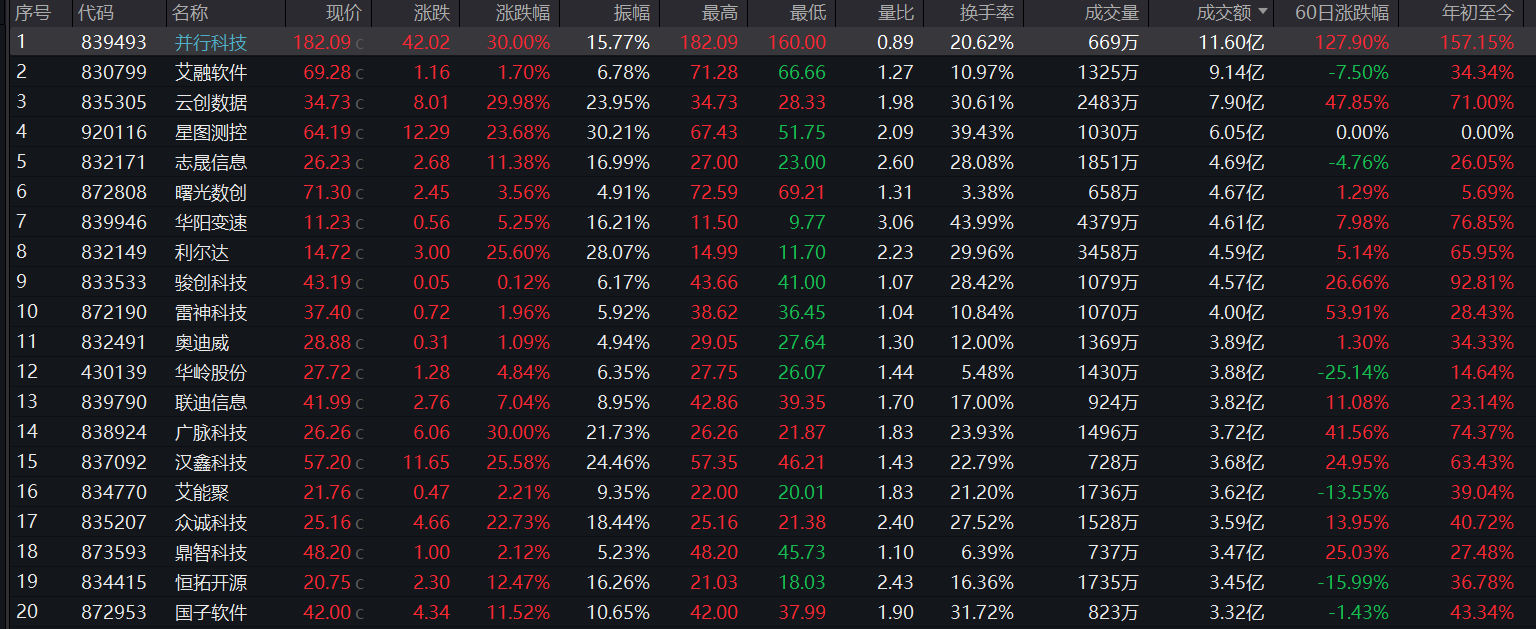Click the 名称 column header
1536x629 pixels.
click(190, 13)
